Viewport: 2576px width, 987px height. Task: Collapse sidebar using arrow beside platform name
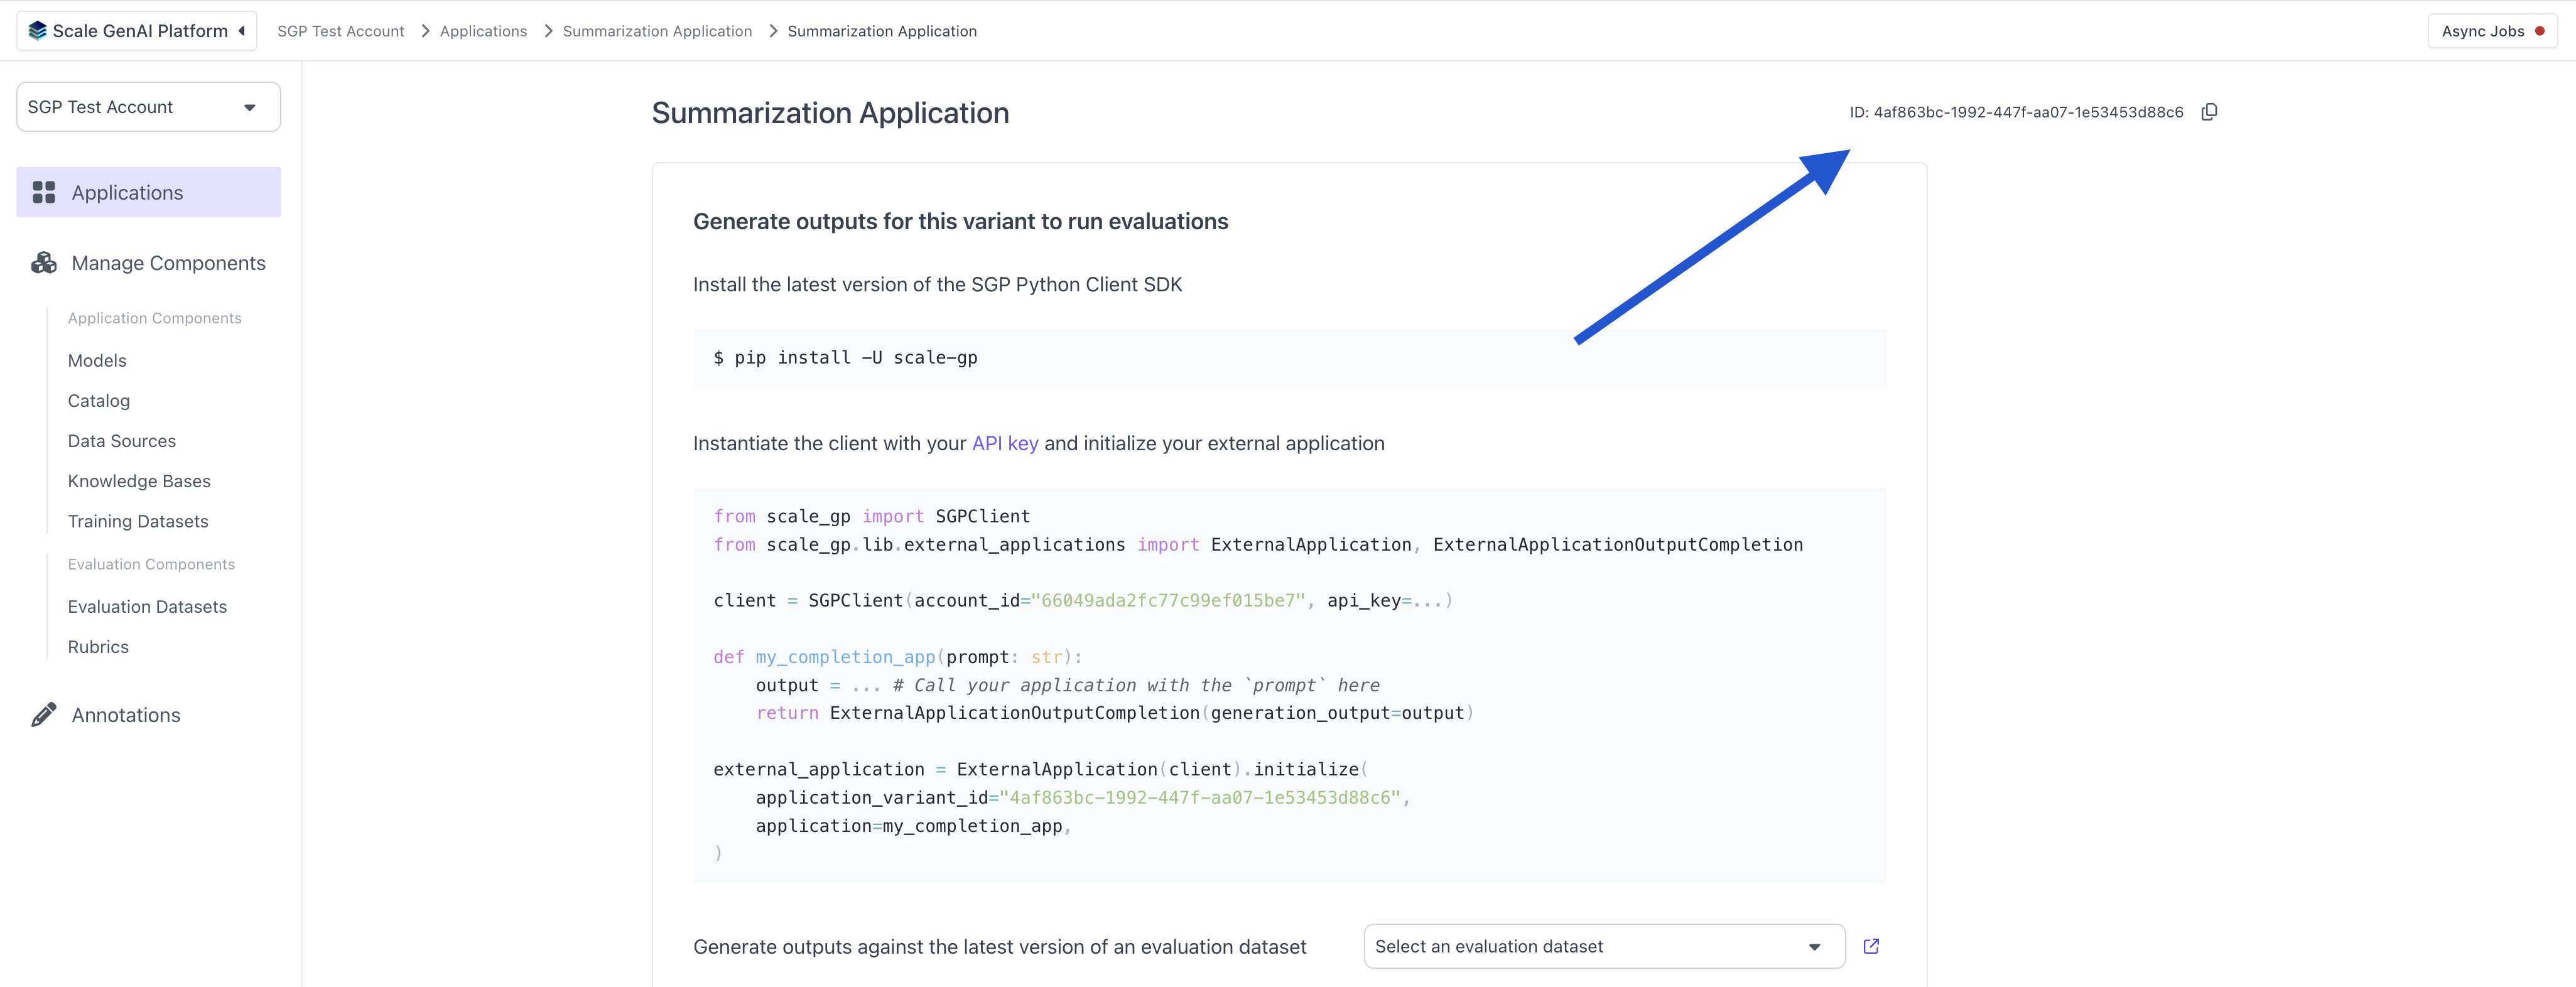(242, 31)
